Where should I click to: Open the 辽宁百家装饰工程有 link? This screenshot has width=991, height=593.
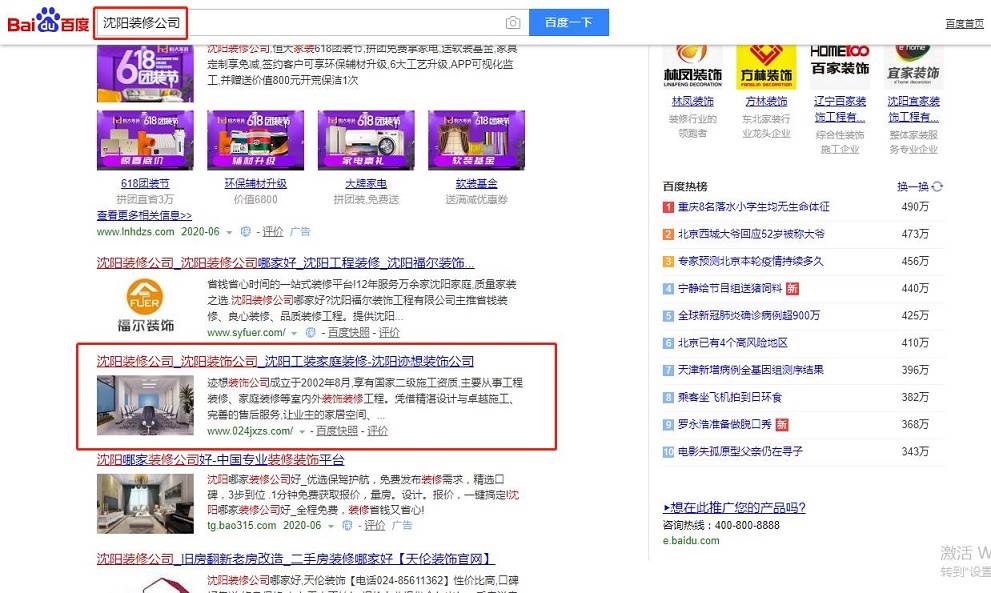coord(840,109)
